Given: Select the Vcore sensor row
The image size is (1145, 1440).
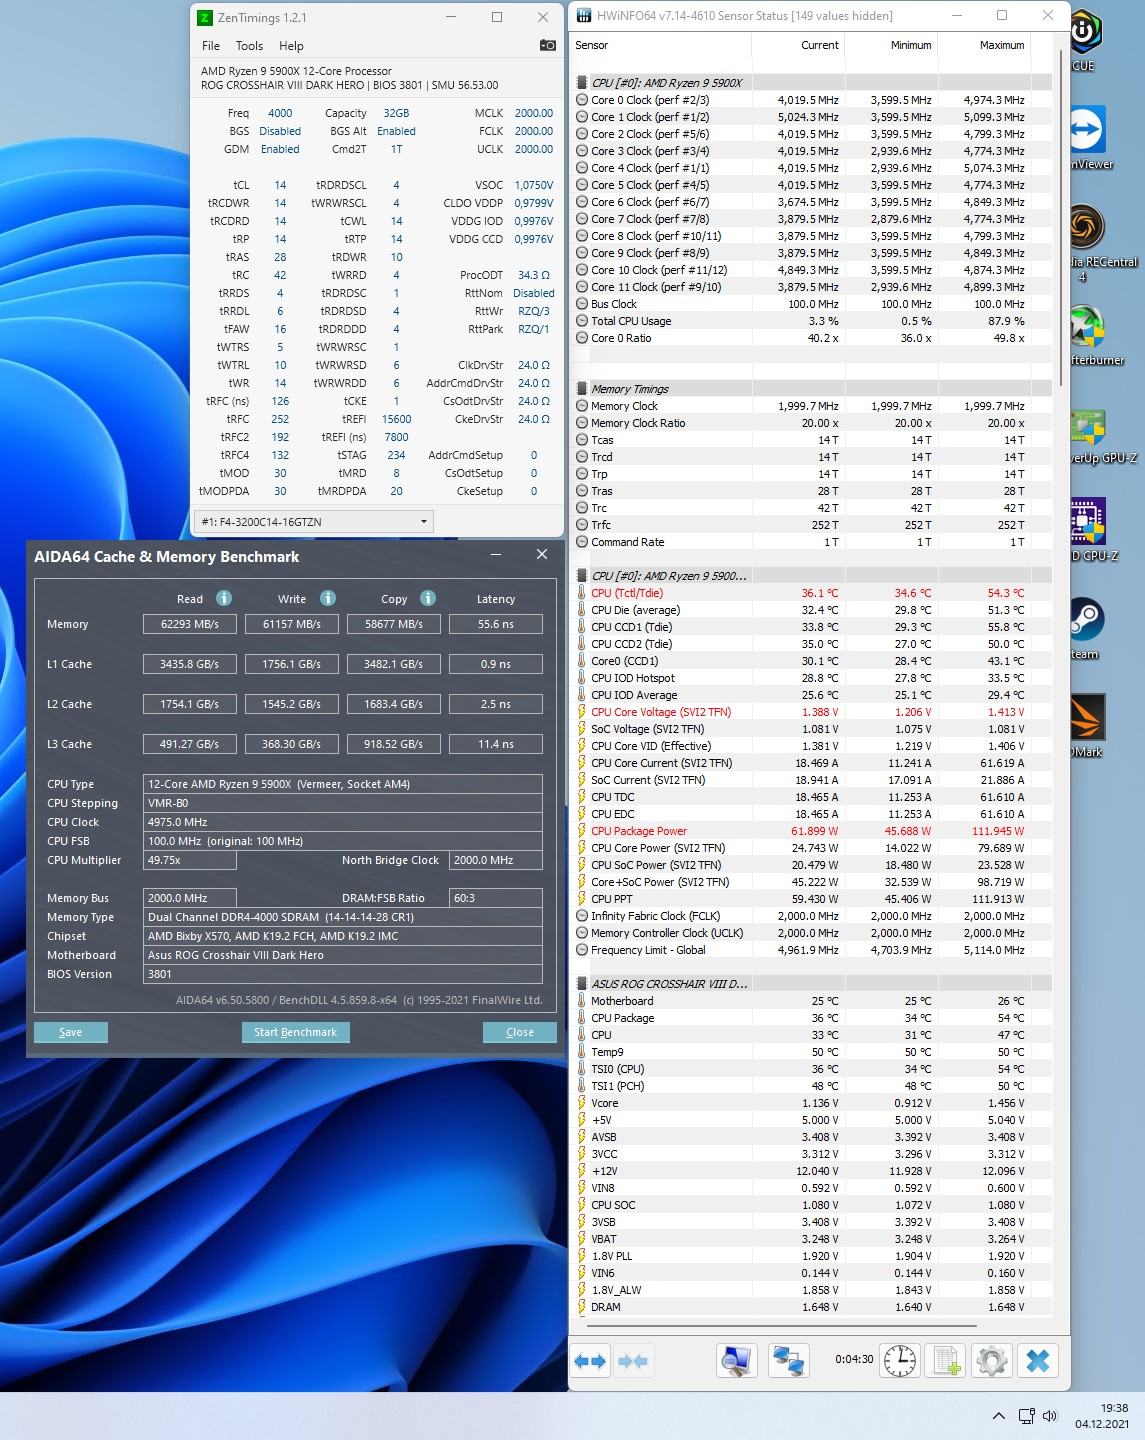Looking at the screenshot, I should (813, 1103).
